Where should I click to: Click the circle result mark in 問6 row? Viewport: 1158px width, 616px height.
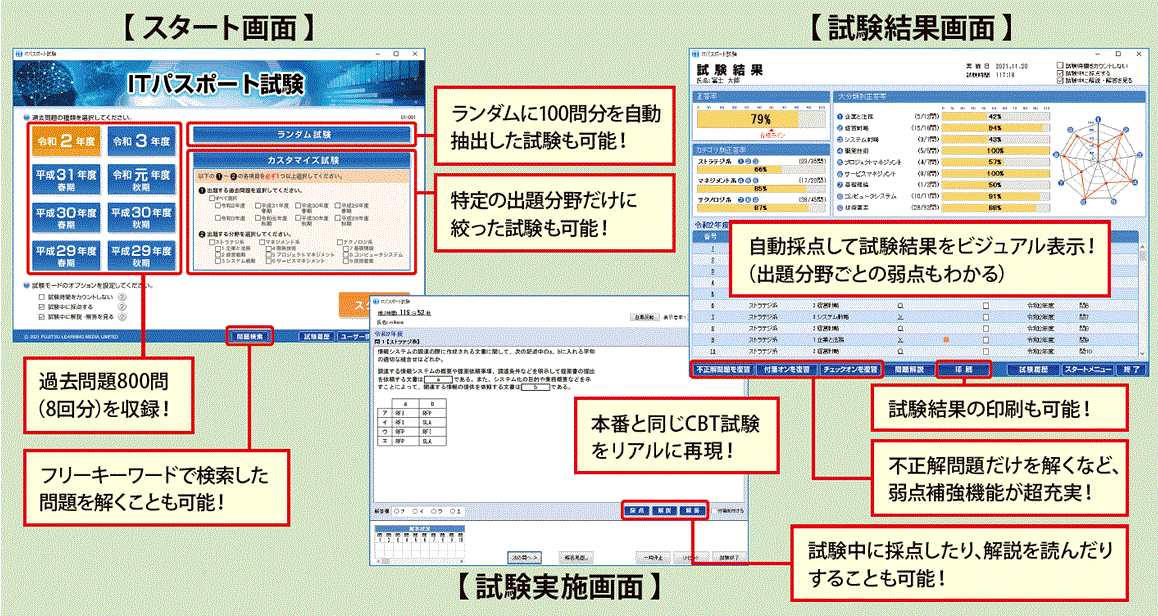coord(899,304)
